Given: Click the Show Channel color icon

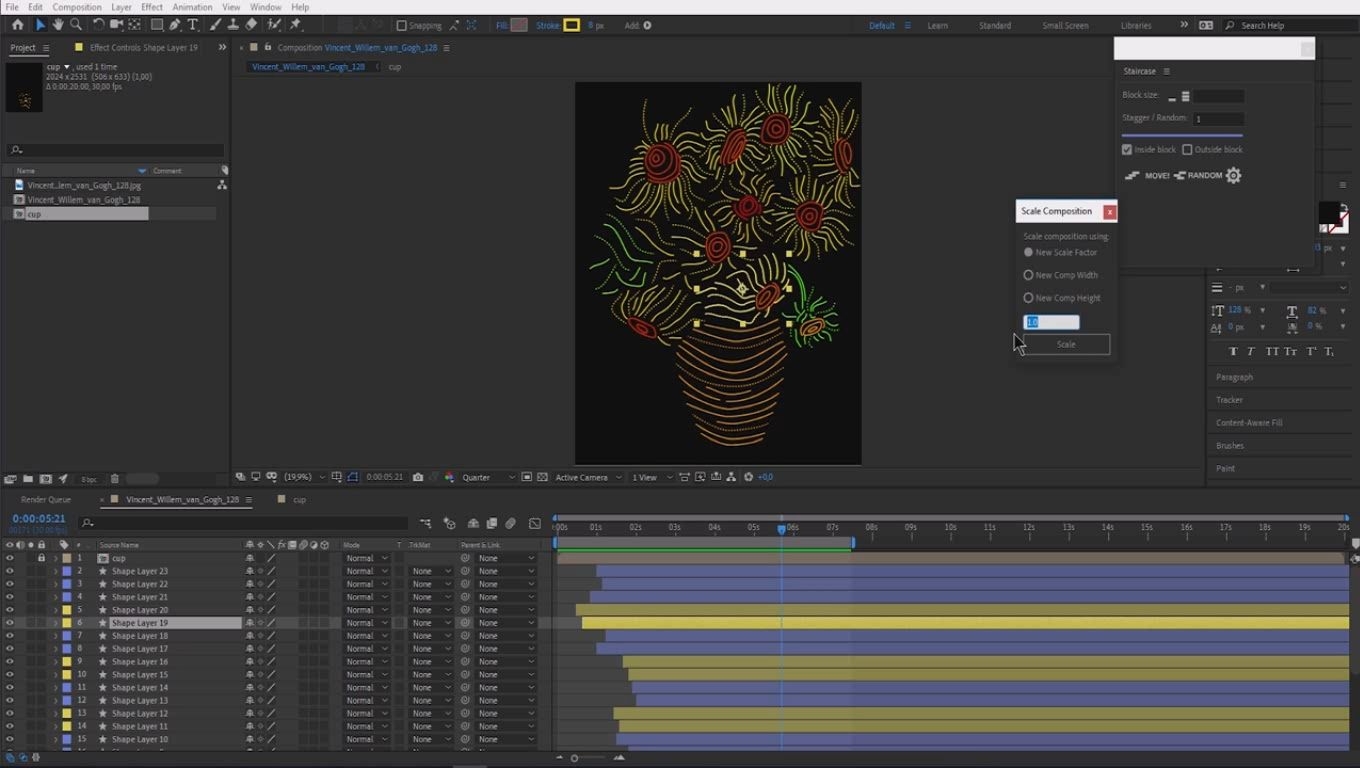Looking at the screenshot, I should tap(449, 478).
